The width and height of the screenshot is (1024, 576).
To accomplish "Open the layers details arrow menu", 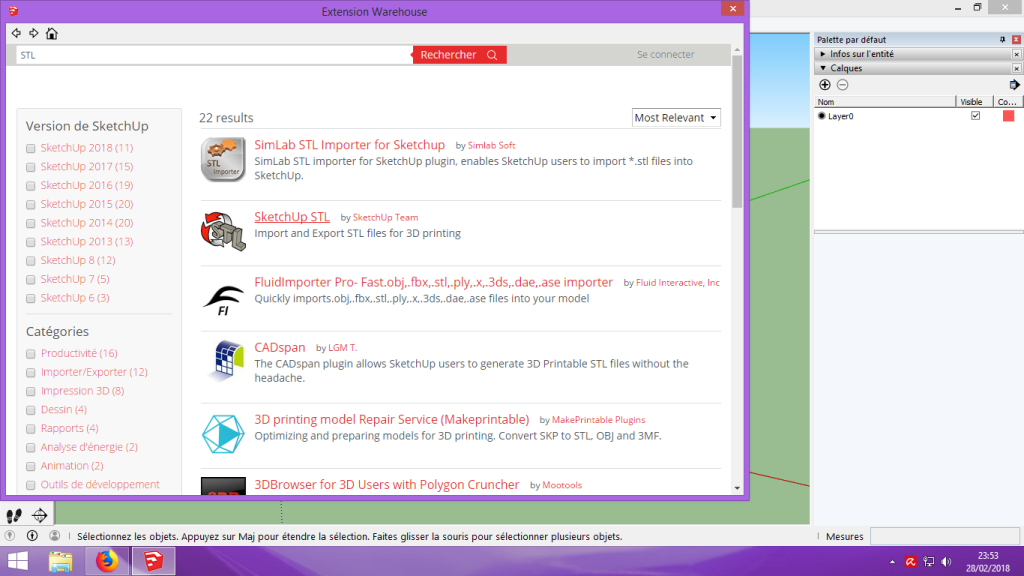I will click(x=1014, y=85).
